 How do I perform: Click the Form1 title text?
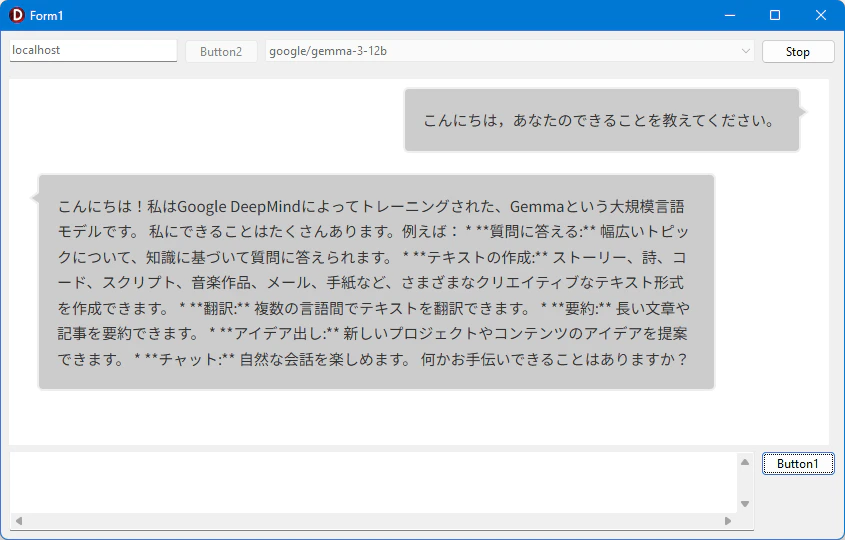[x=46, y=16]
